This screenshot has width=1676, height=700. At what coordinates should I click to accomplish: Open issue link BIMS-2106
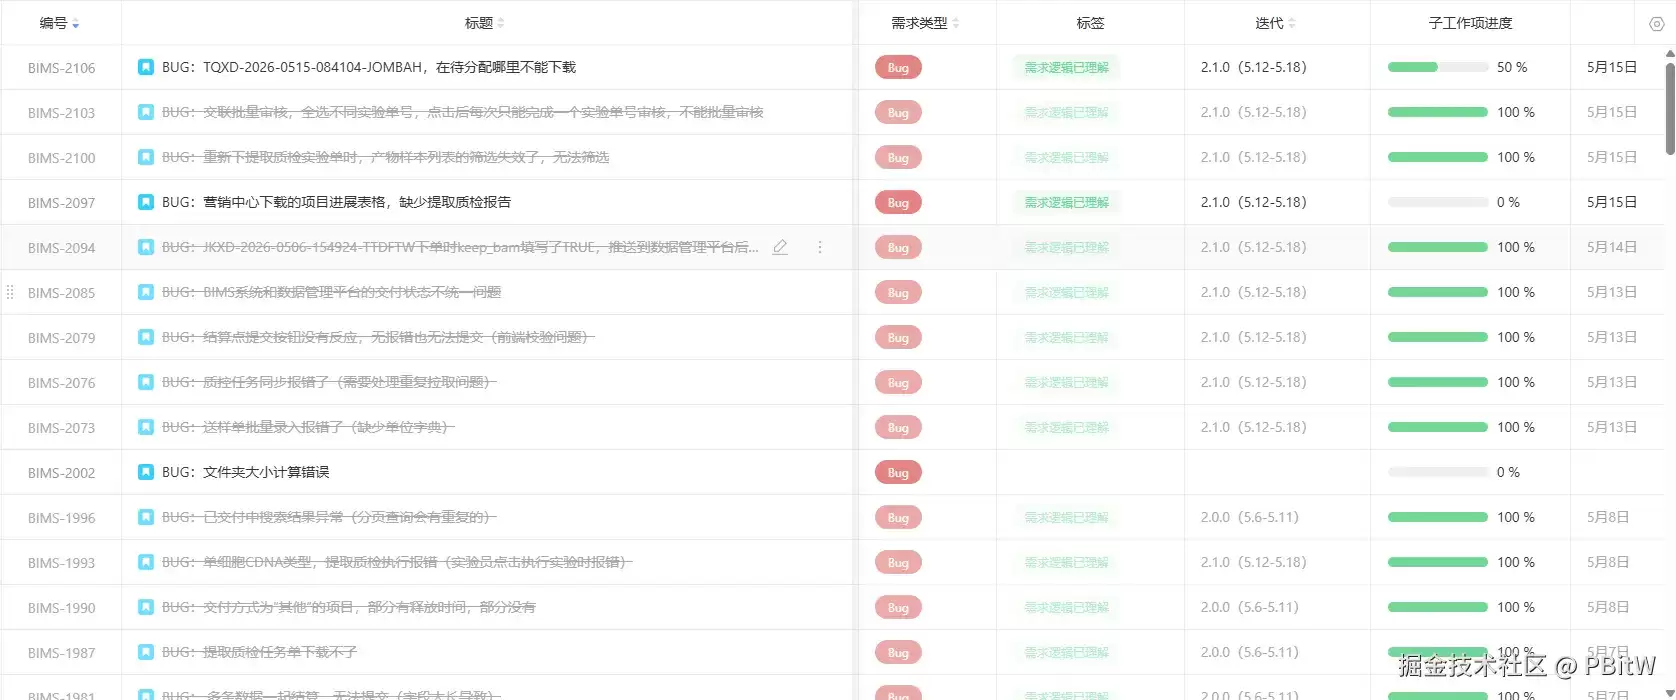pyautogui.click(x=62, y=68)
